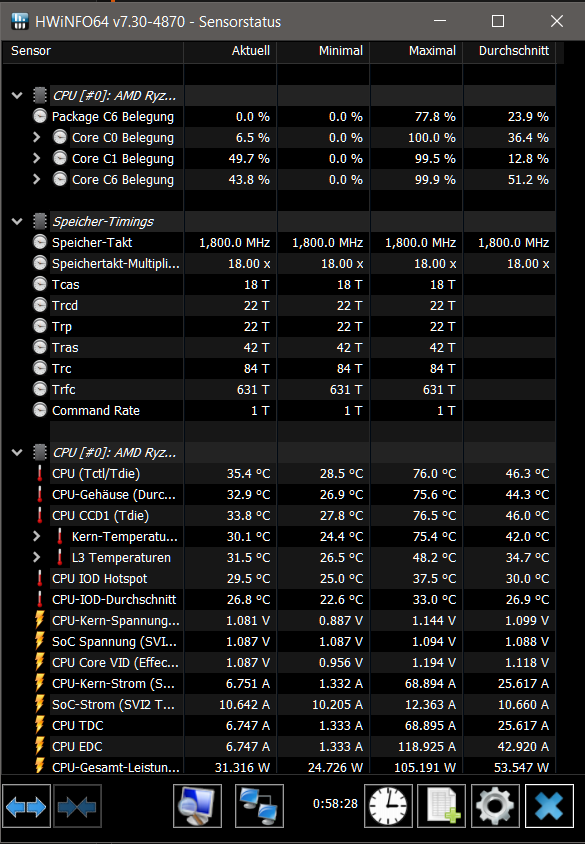This screenshot has width=585, height=844.
Task: Expand Kern-Temperatu... row
Action: click(37, 536)
